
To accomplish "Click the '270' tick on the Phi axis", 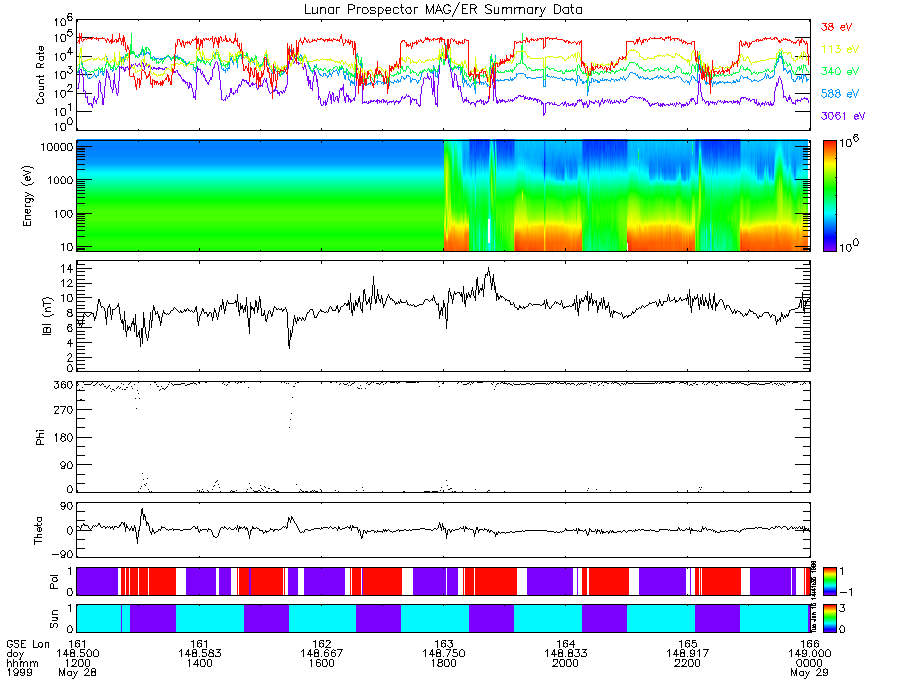I will [63, 410].
